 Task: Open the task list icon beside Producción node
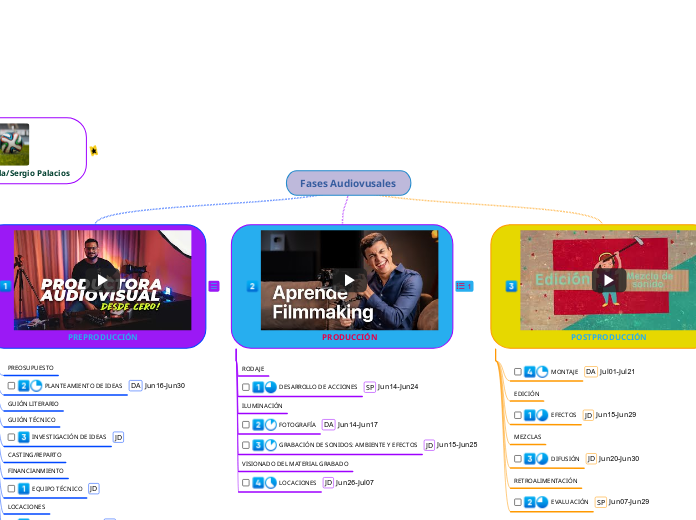coord(464,286)
